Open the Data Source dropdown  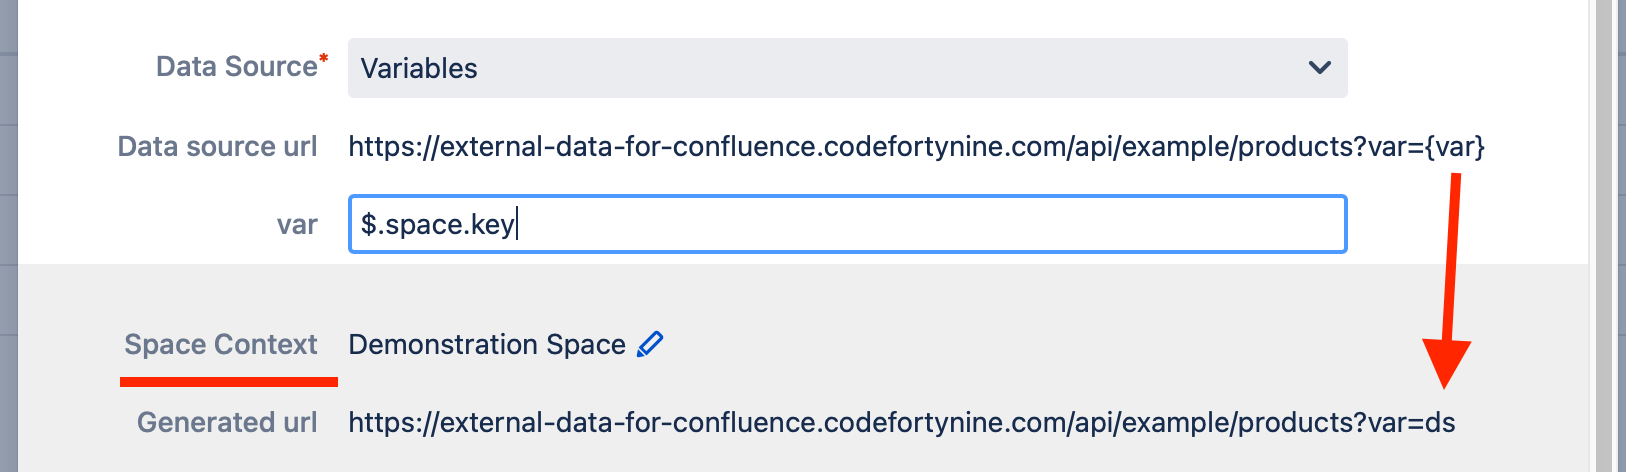click(846, 68)
